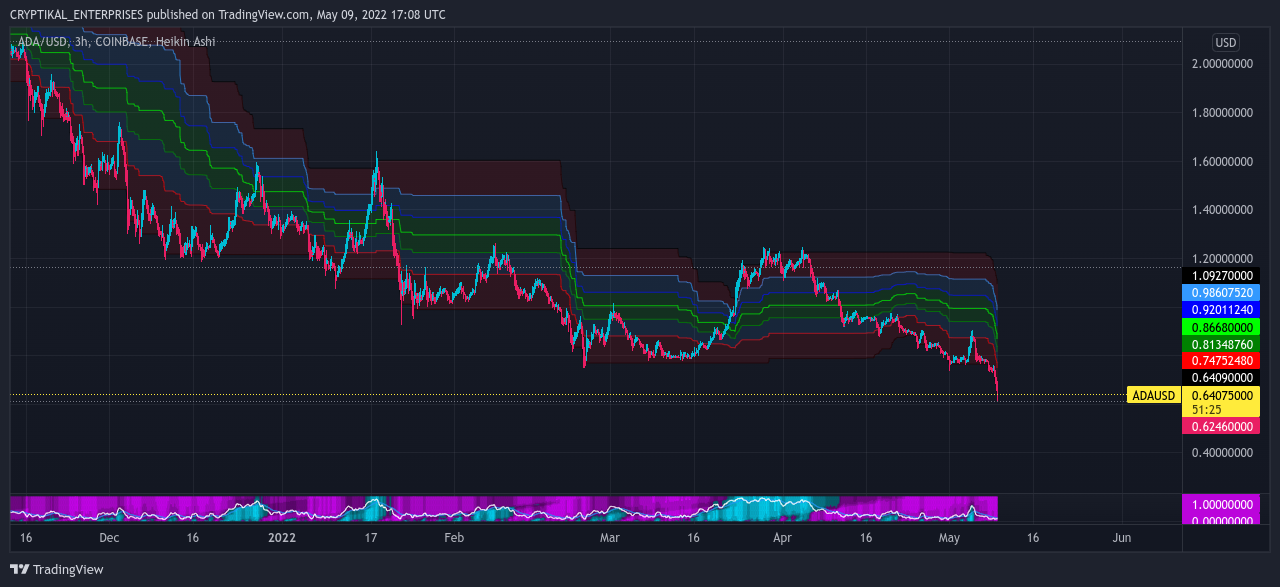
Task: Click the Jun label on time axis
Action: (1122, 538)
